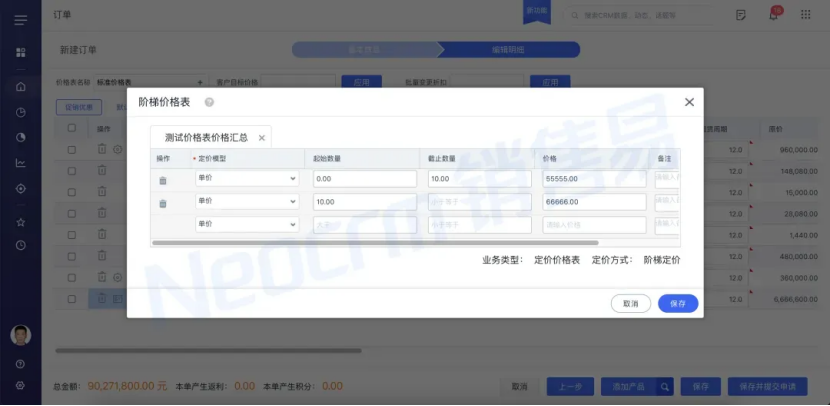830x406 pixels.
Task: Open the apps grid menu at top right
Action: 808,15
